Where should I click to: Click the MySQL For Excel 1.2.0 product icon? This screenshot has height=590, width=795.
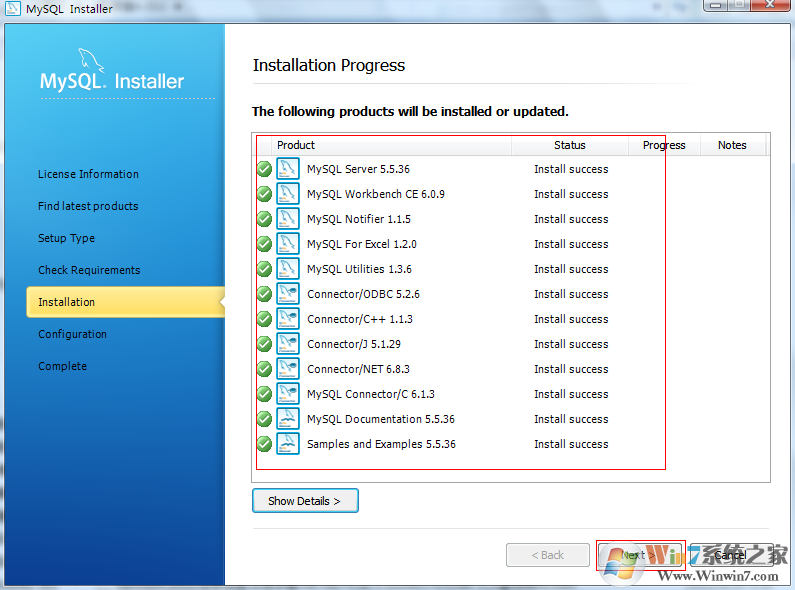pyautogui.click(x=287, y=244)
